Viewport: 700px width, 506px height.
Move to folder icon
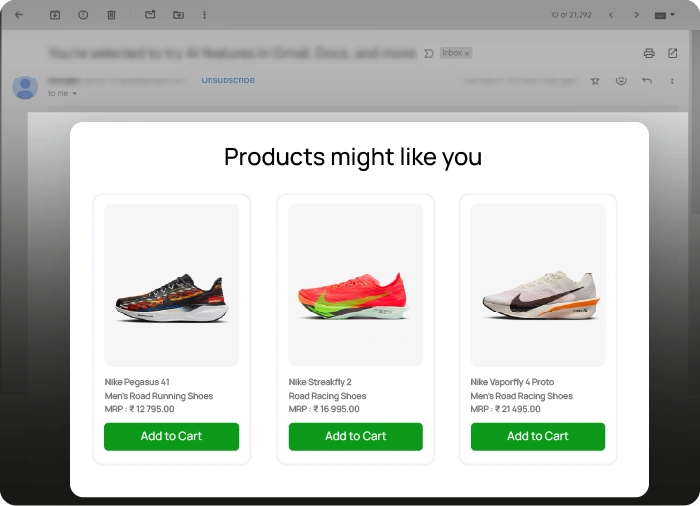click(178, 15)
